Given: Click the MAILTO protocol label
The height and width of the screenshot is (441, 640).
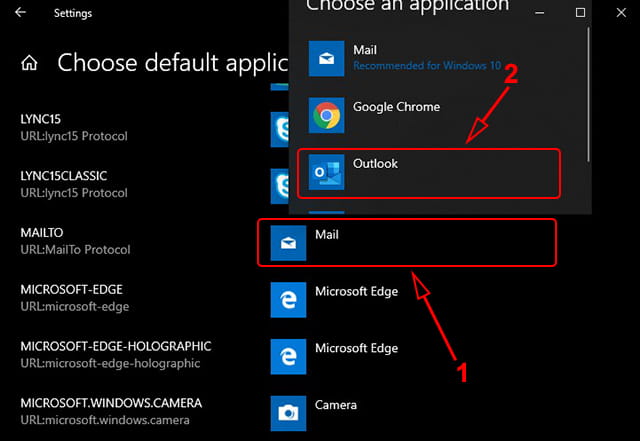Looking at the screenshot, I should pos(42,233).
